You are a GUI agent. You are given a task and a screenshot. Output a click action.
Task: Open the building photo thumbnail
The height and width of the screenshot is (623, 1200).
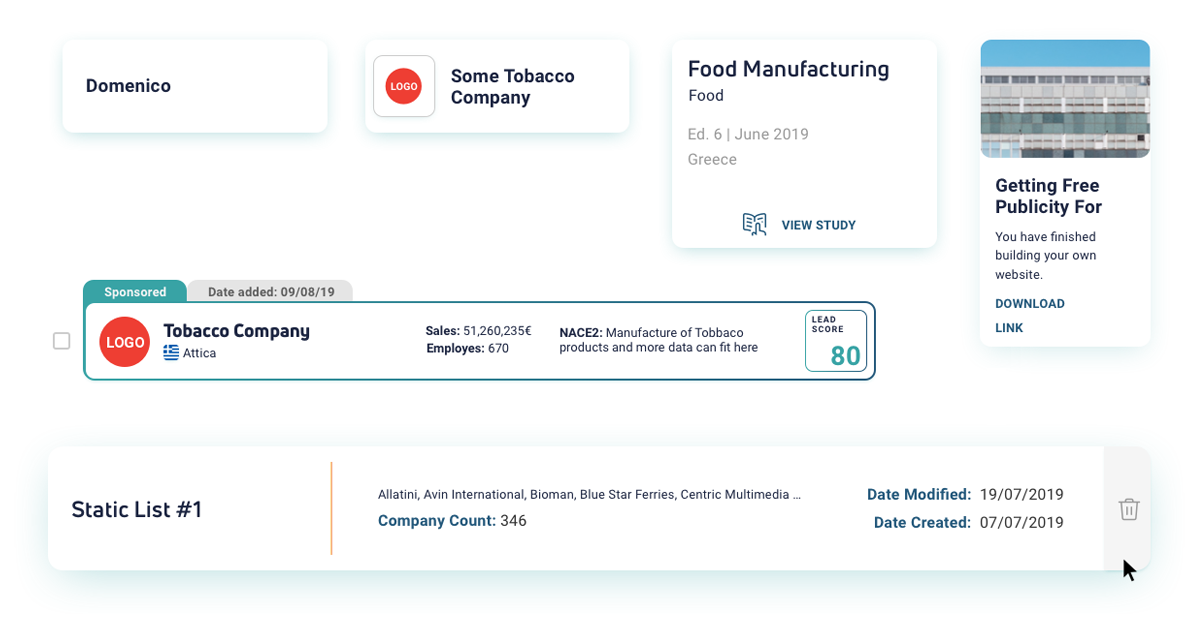tap(1064, 98)
